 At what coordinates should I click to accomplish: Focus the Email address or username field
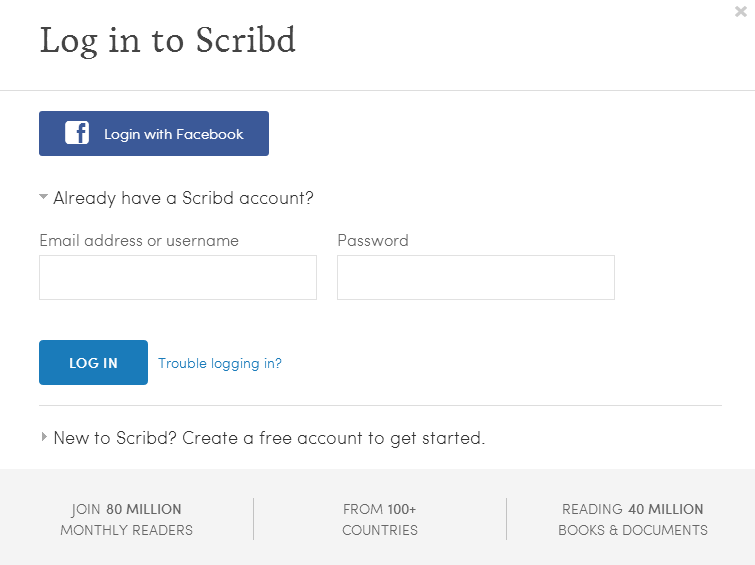tap(178, 277)
